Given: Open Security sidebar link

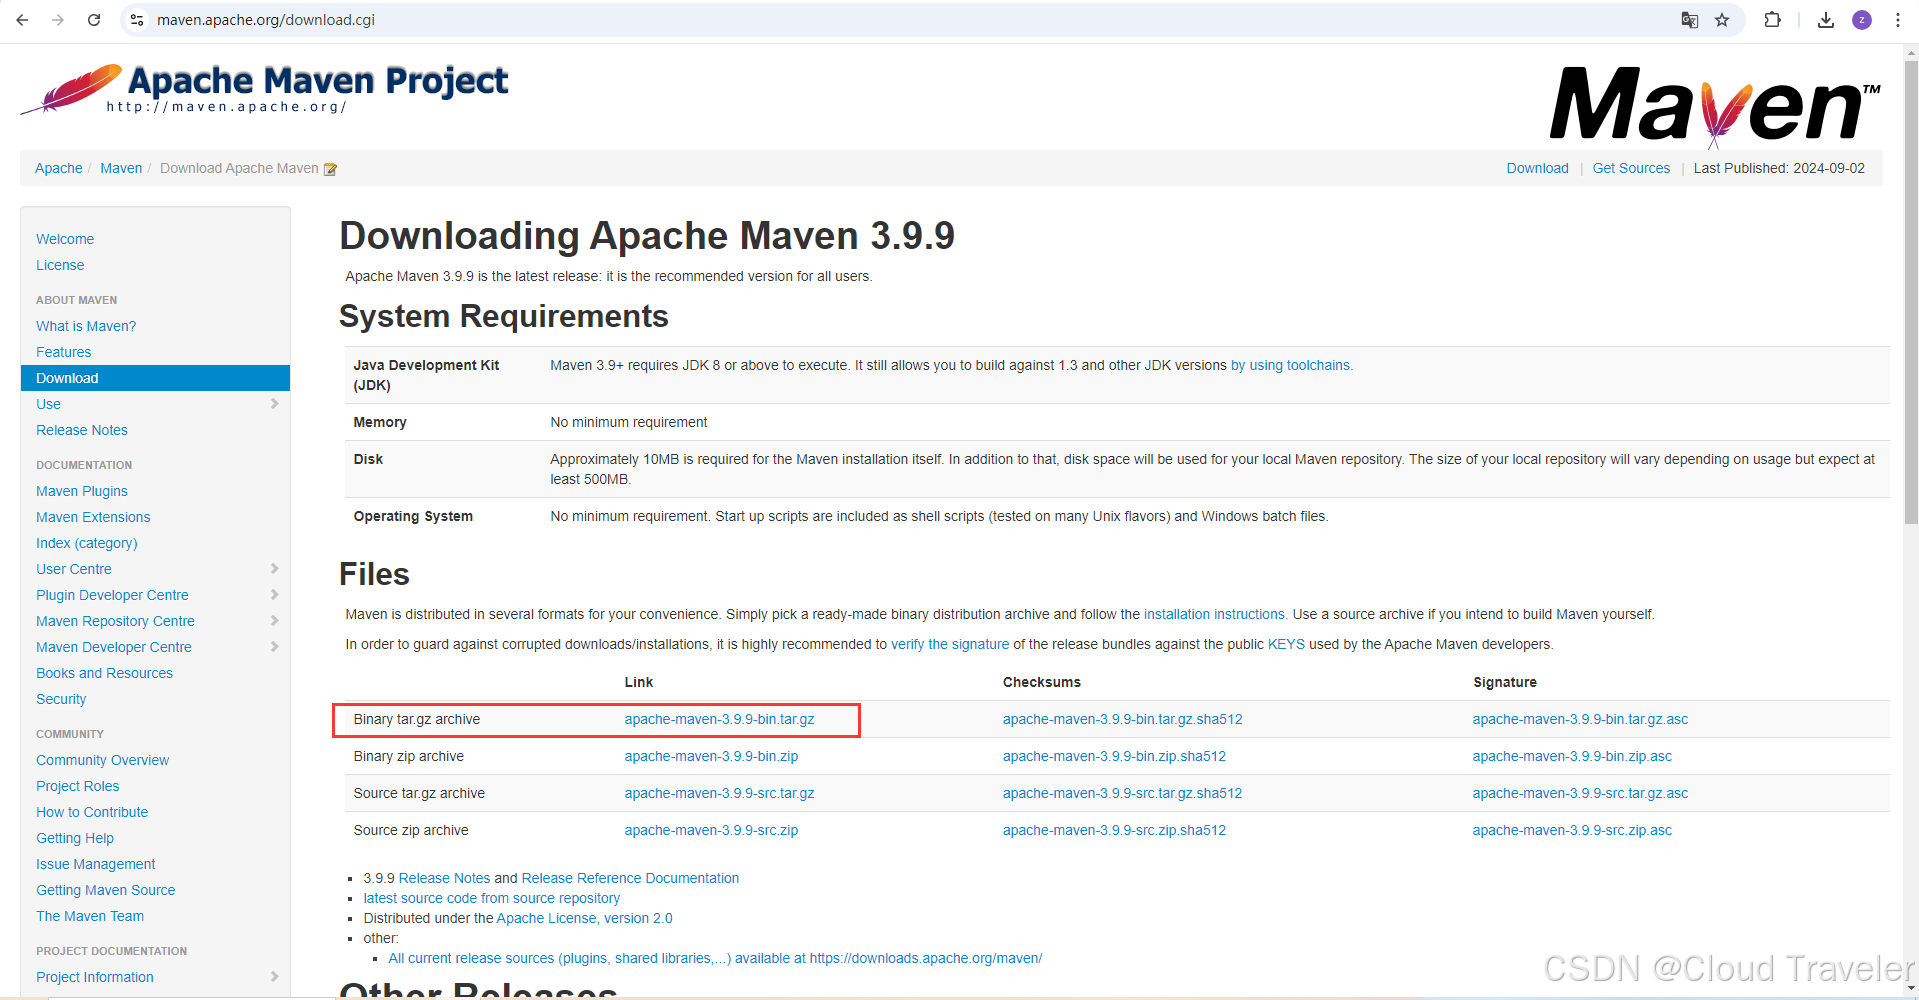Looking at the screenshot, I should tap(61, 699).
